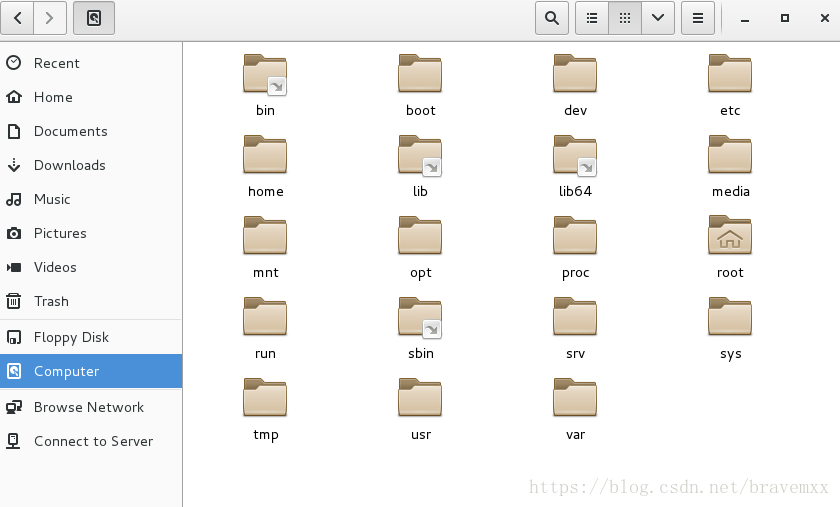Select the proc folder icon
Screen dimensions: 840x507
[x=575, y=235]
